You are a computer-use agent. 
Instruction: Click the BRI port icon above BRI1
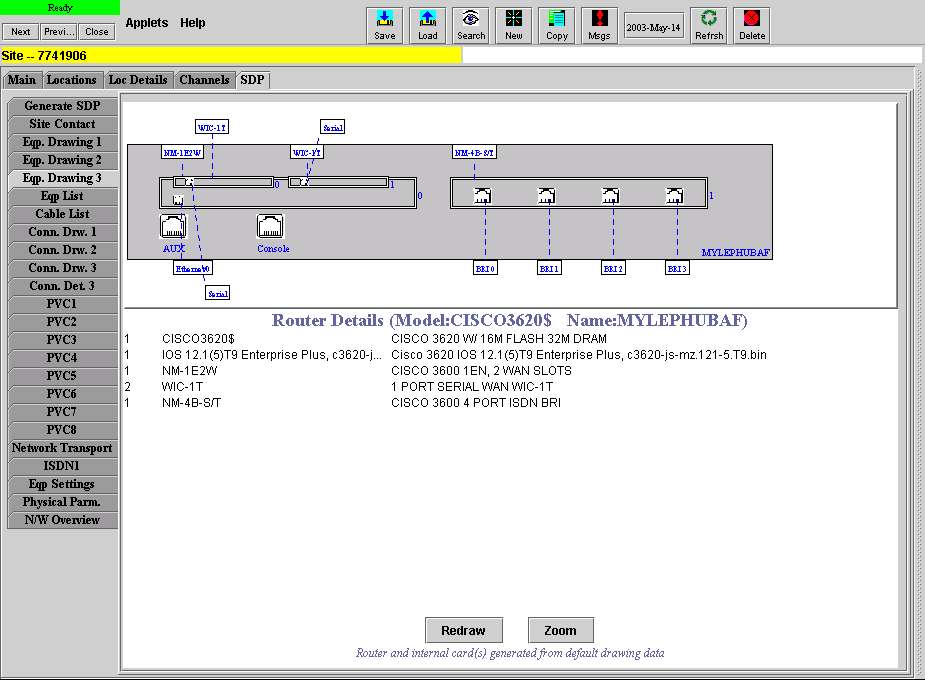[547, 195]
